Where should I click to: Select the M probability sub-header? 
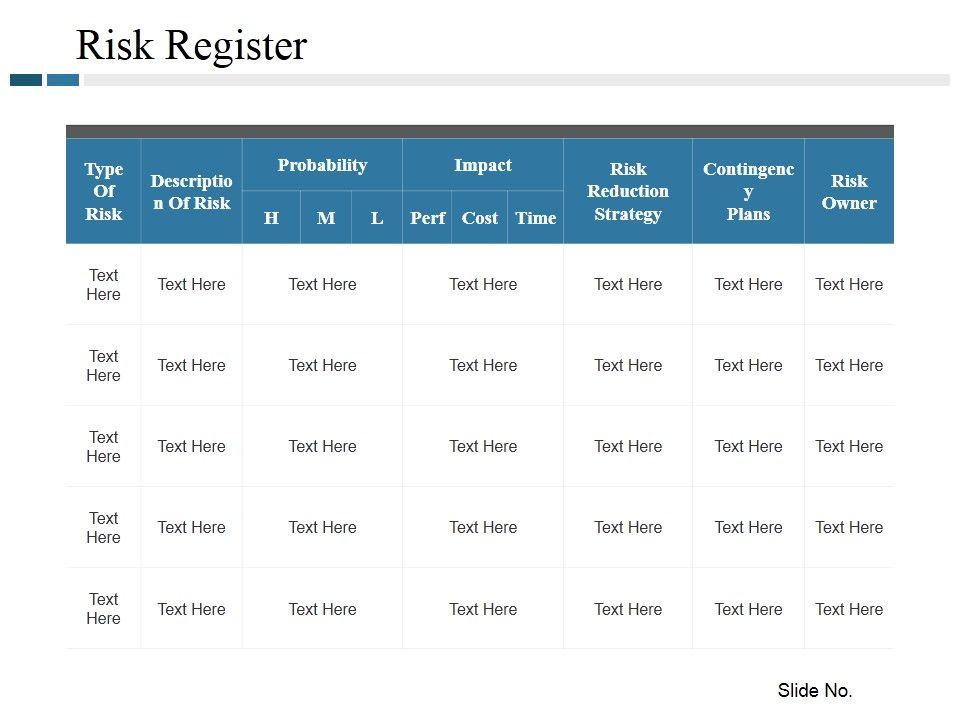pyautogui.click(x=326, y=218)
